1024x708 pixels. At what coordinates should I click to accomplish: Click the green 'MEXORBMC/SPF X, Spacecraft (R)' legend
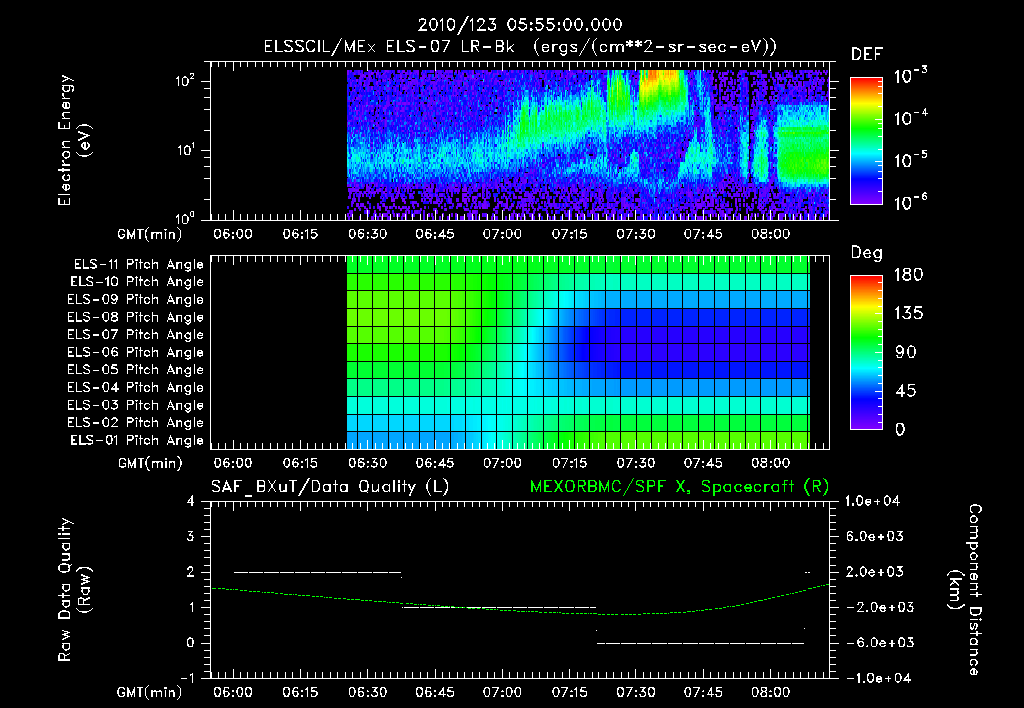point(679,487)
